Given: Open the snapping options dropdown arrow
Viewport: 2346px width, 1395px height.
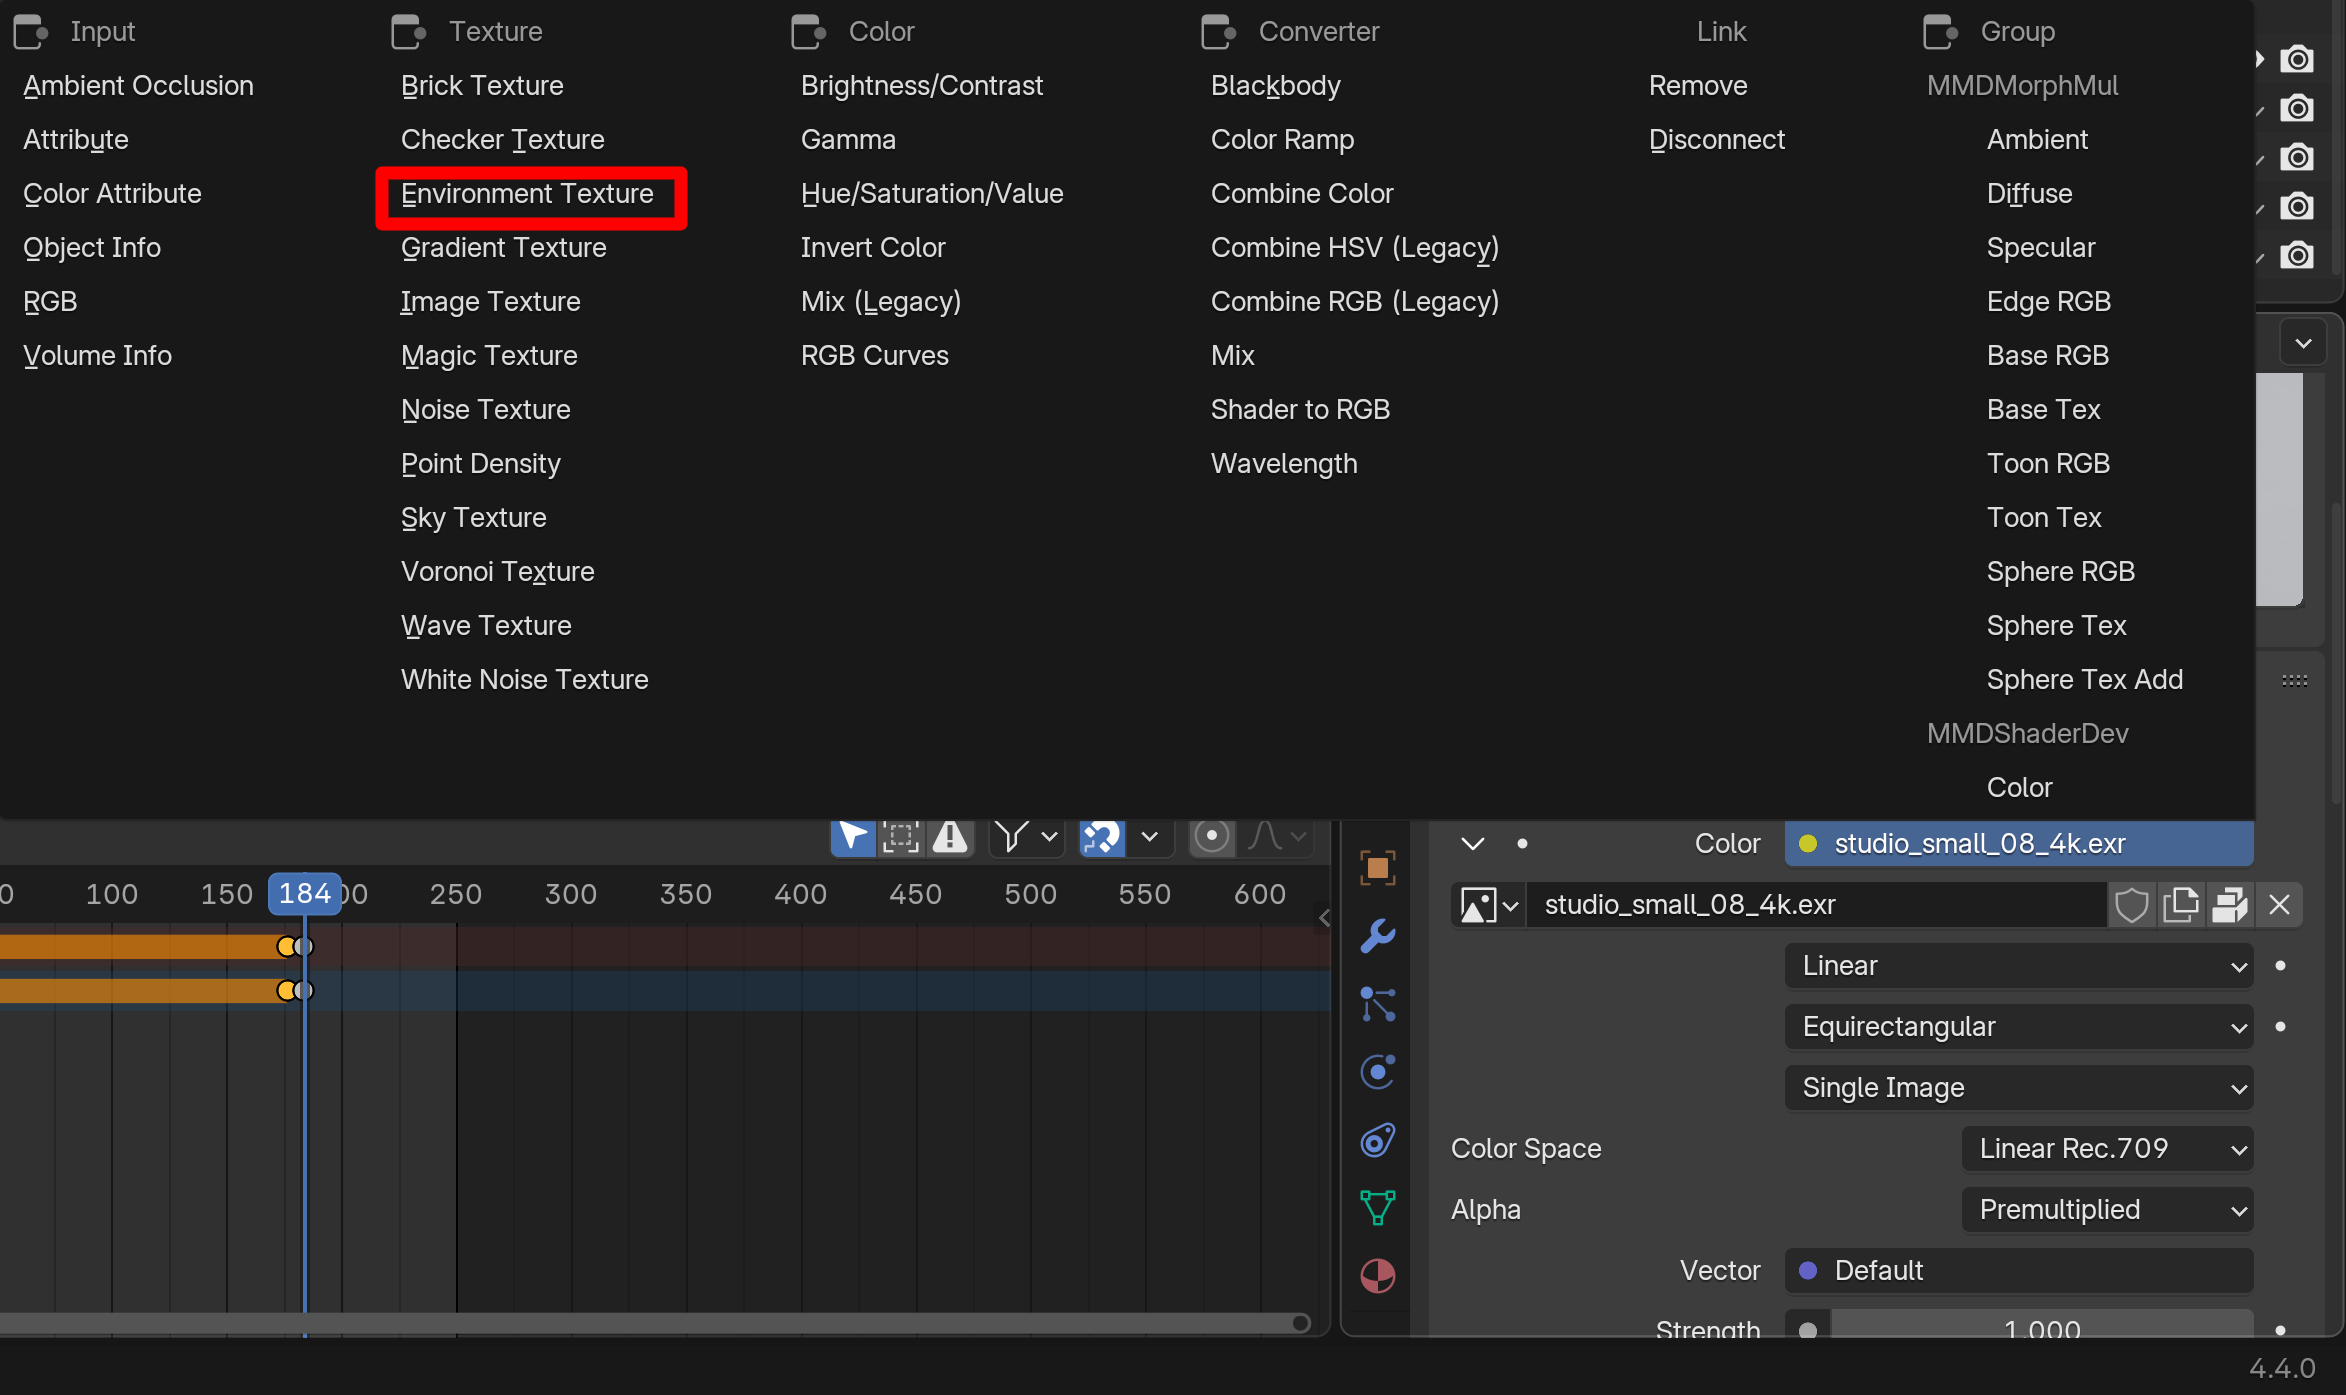Looking at the screenshot, I should [1150, 836].
